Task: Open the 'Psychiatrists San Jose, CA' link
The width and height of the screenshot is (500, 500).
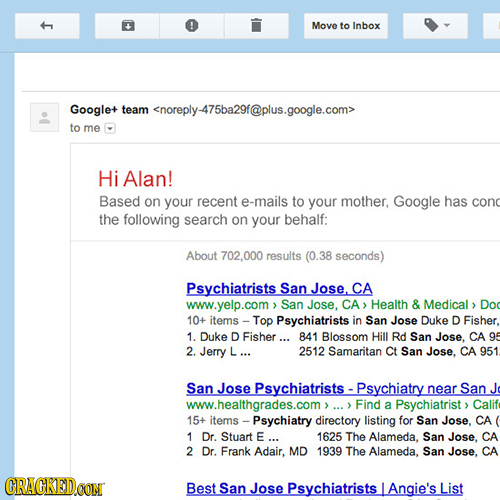Action: pyautogui.click(x=279, y=288)
